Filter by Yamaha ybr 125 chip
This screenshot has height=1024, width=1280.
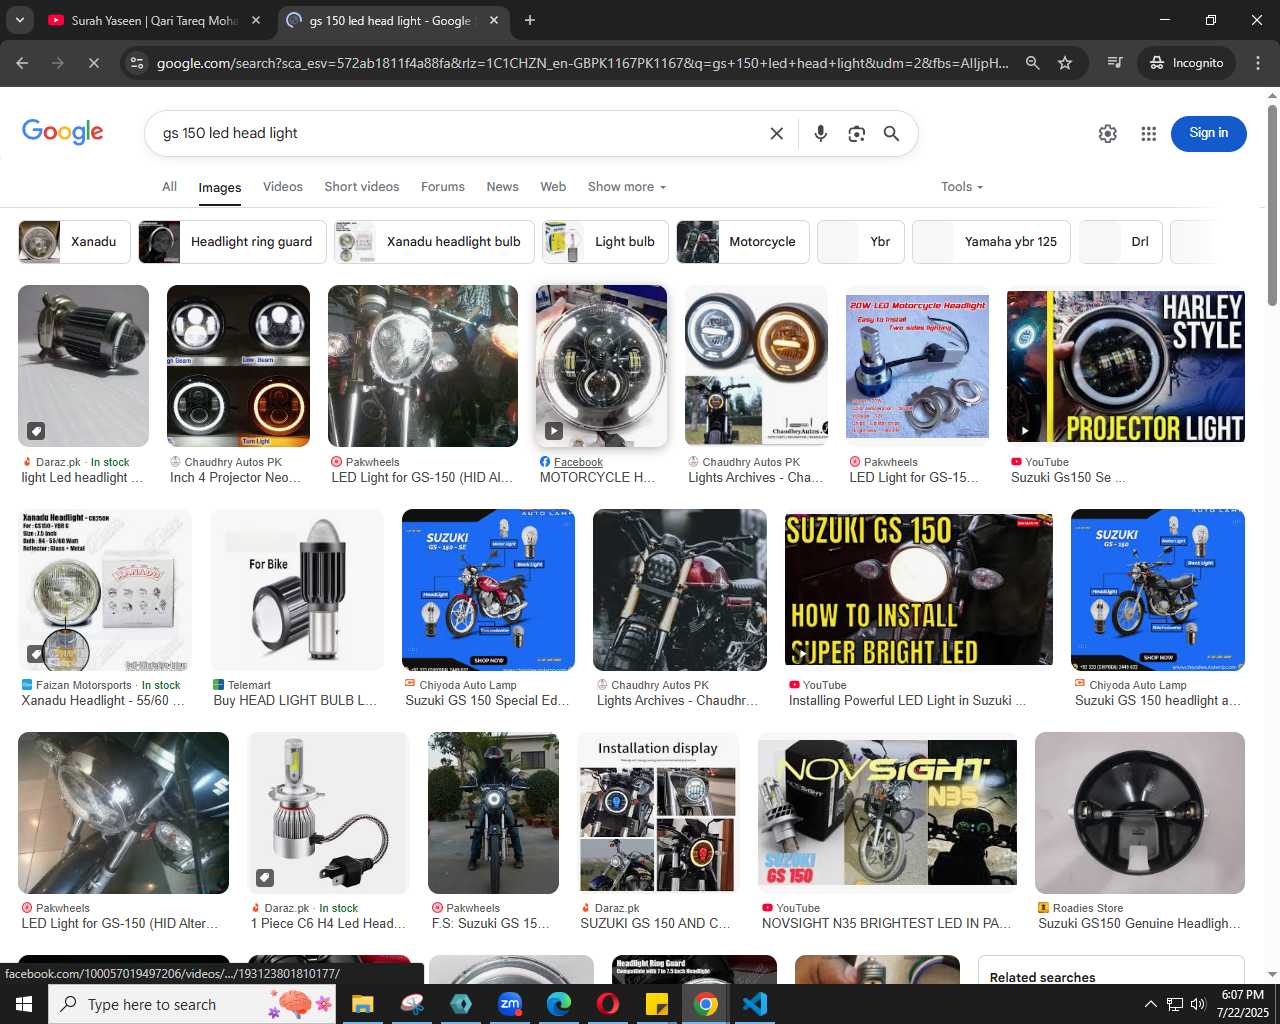coord(991,242)
